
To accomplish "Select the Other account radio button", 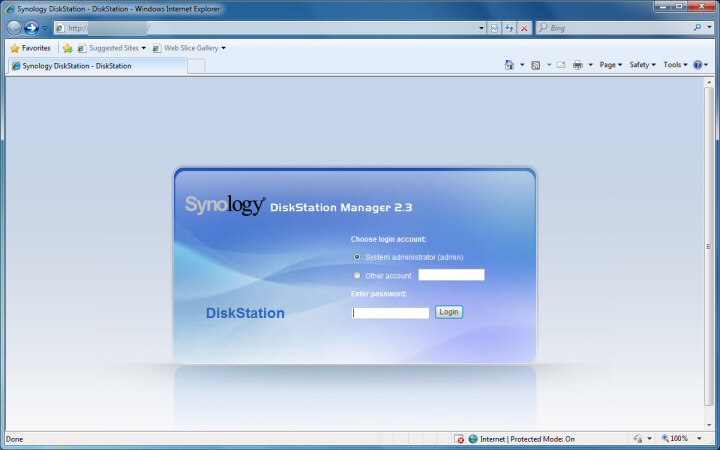I will [x=357, y=276].
